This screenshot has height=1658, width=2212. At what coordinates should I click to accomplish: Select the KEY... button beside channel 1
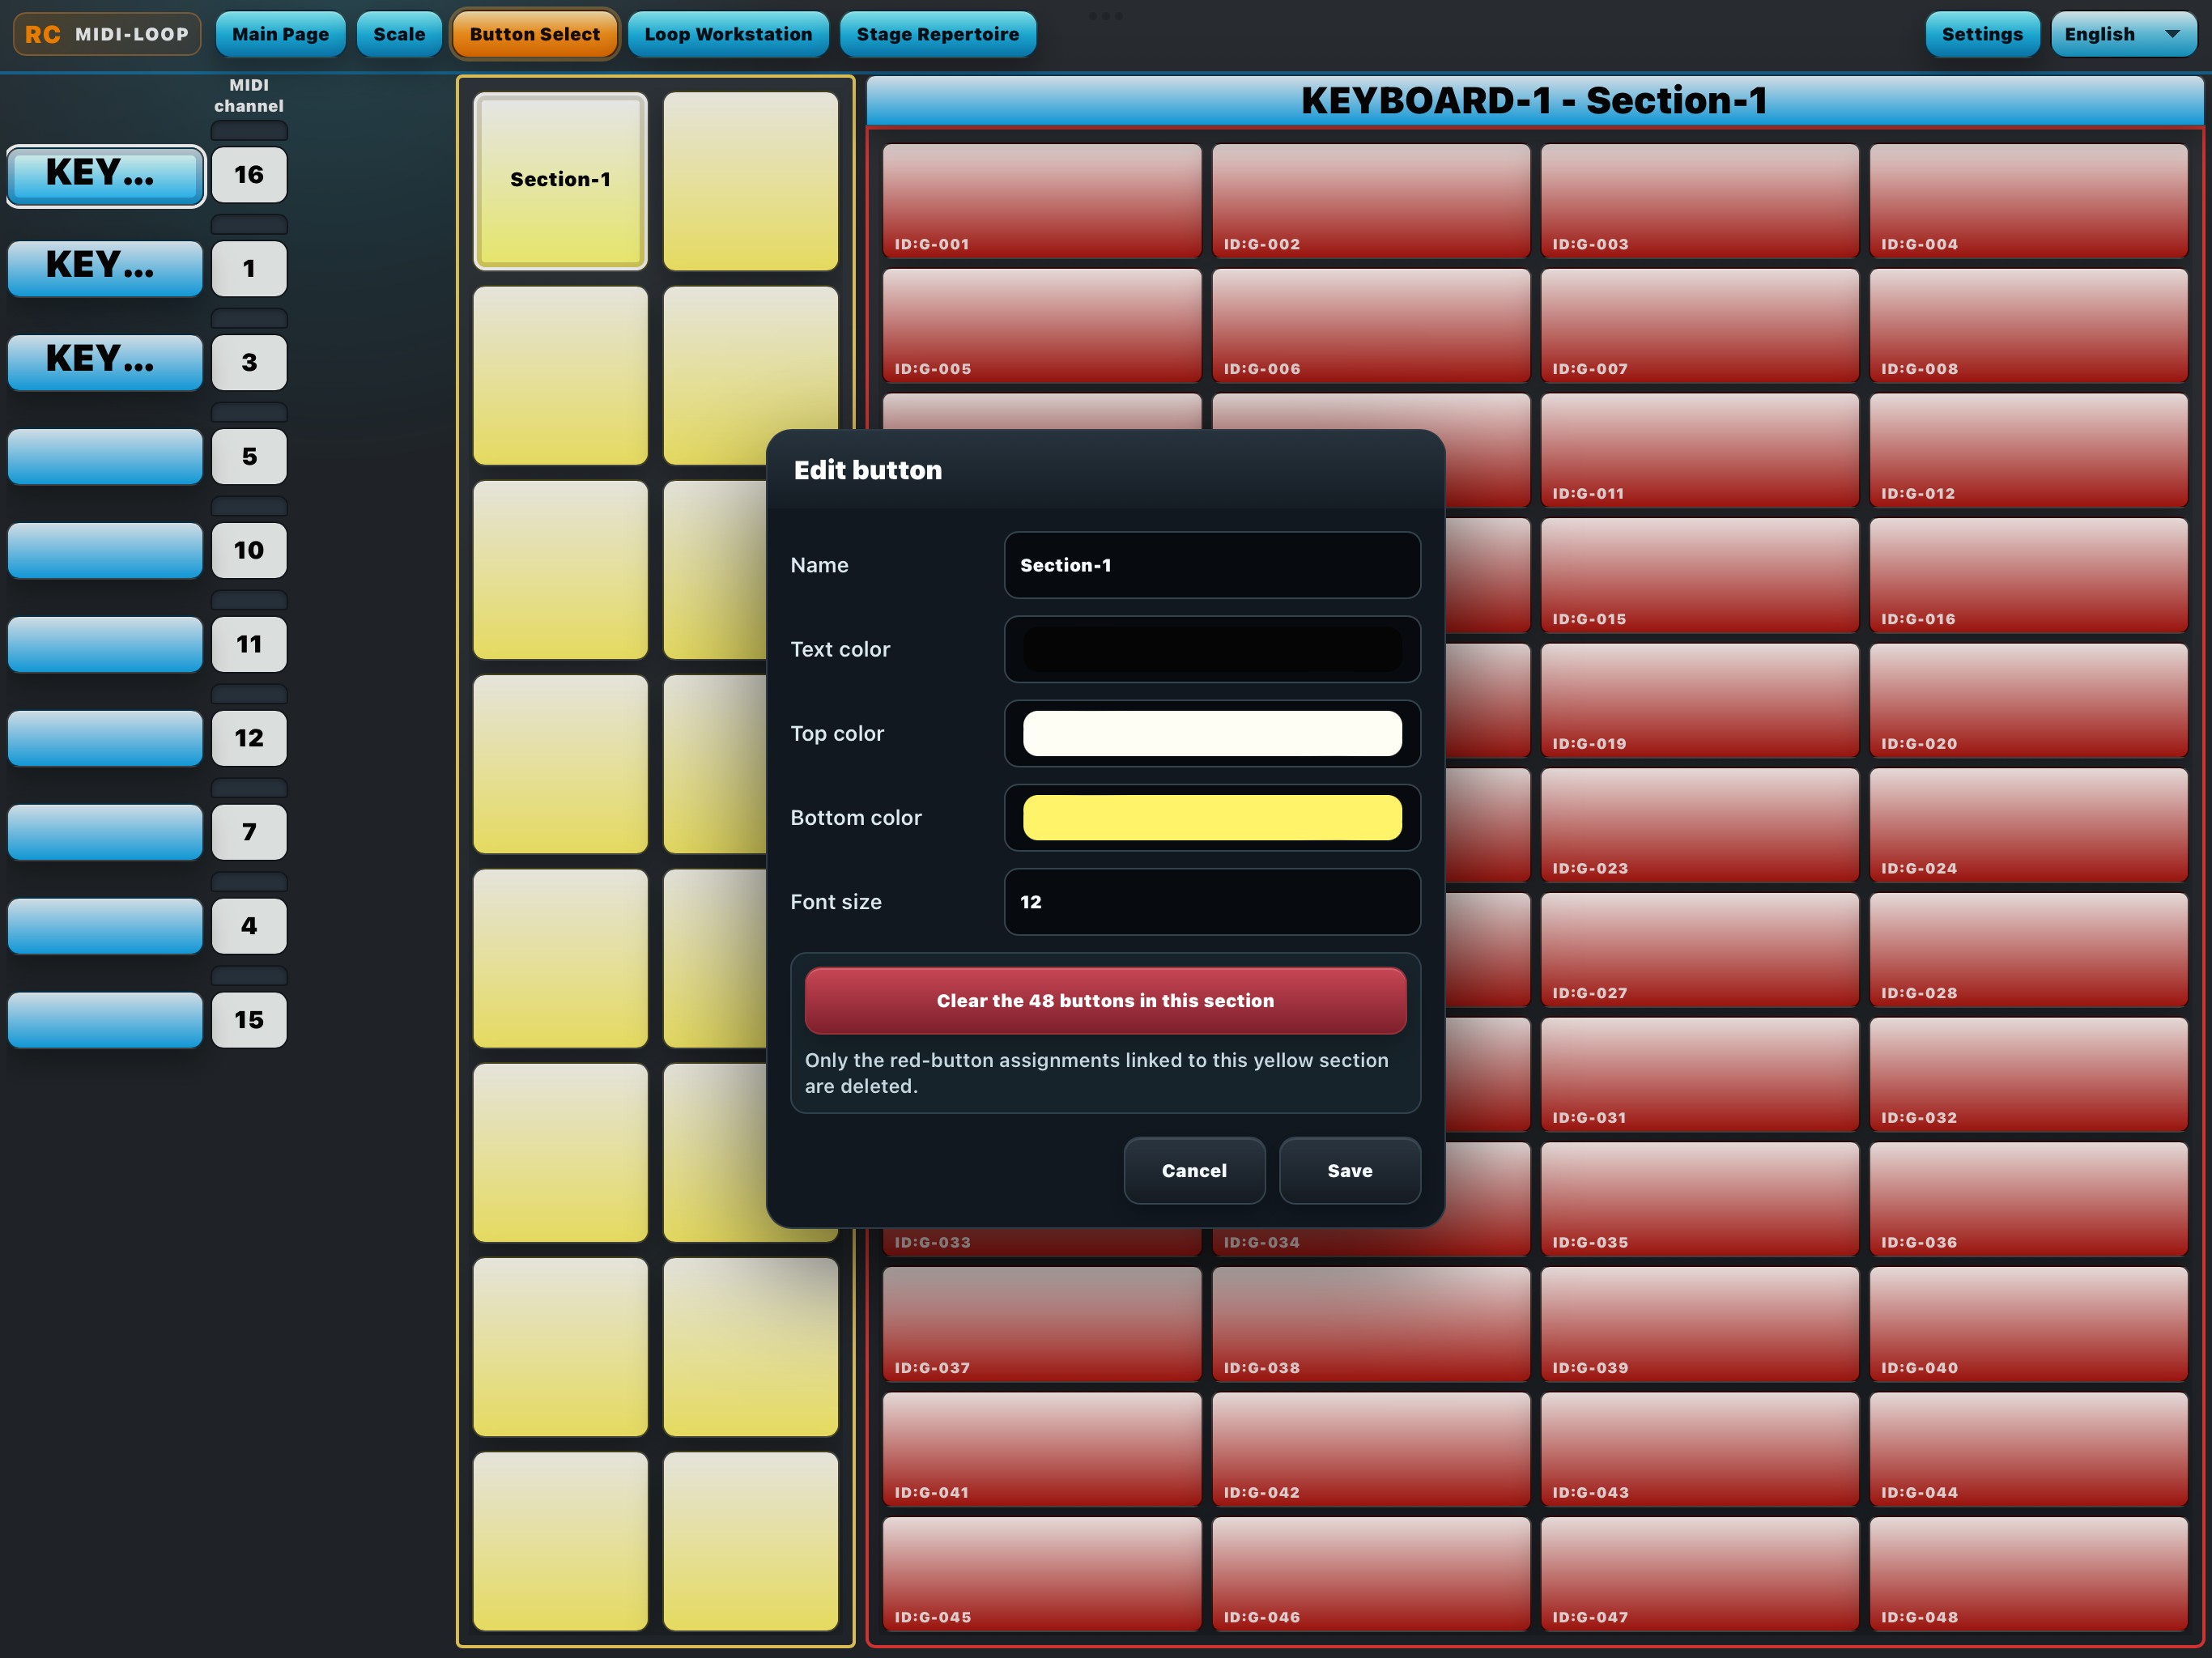(105, 268)
